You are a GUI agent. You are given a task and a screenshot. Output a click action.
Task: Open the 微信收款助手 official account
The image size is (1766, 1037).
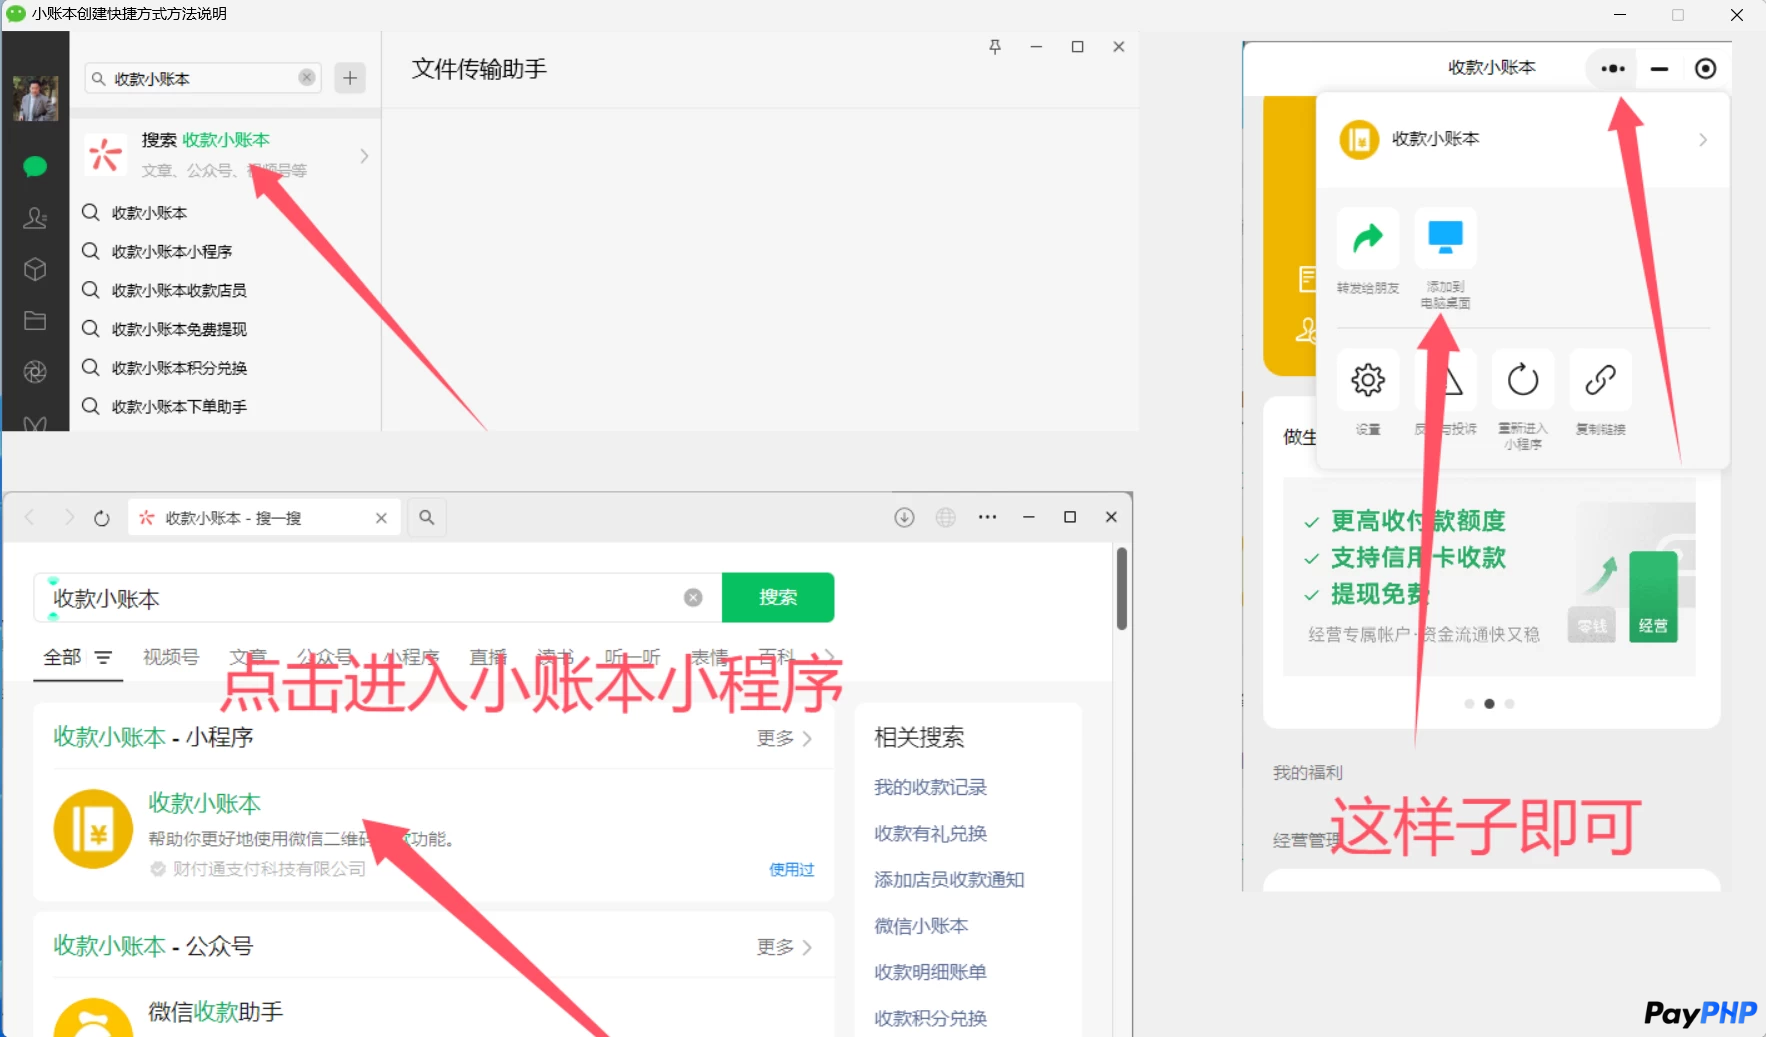[216, 1012]
